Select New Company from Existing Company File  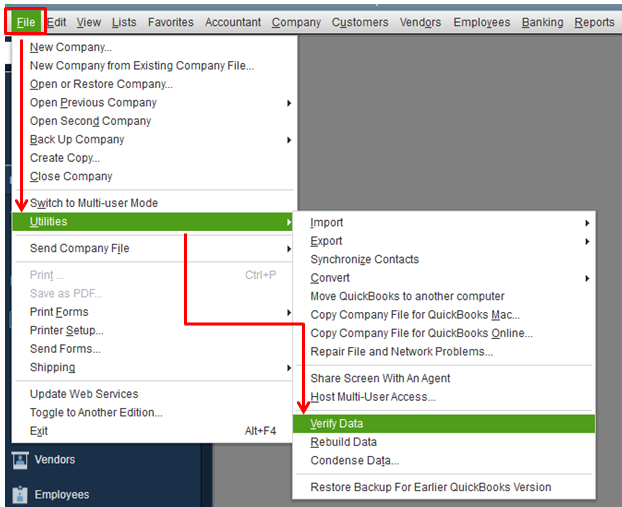click(x=155, y=65)
